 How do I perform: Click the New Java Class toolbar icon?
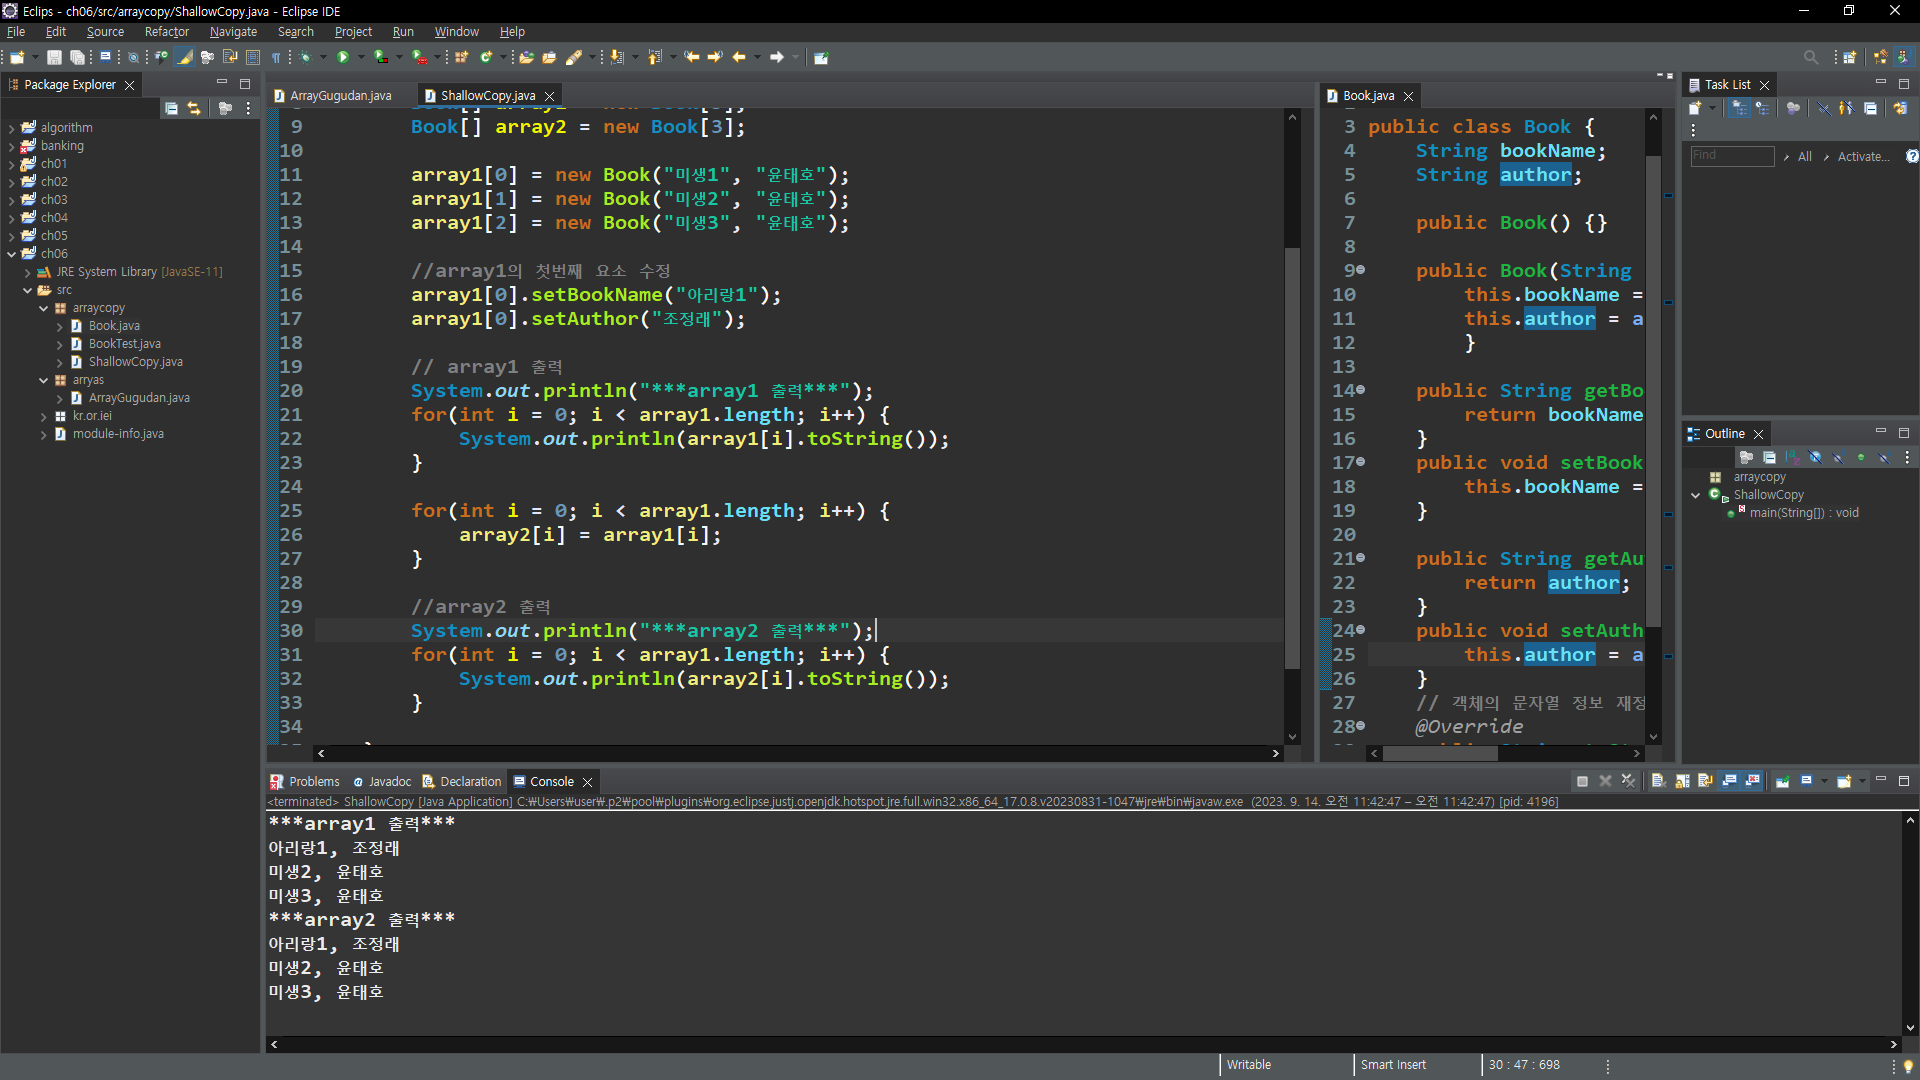(x=486, y=57)
